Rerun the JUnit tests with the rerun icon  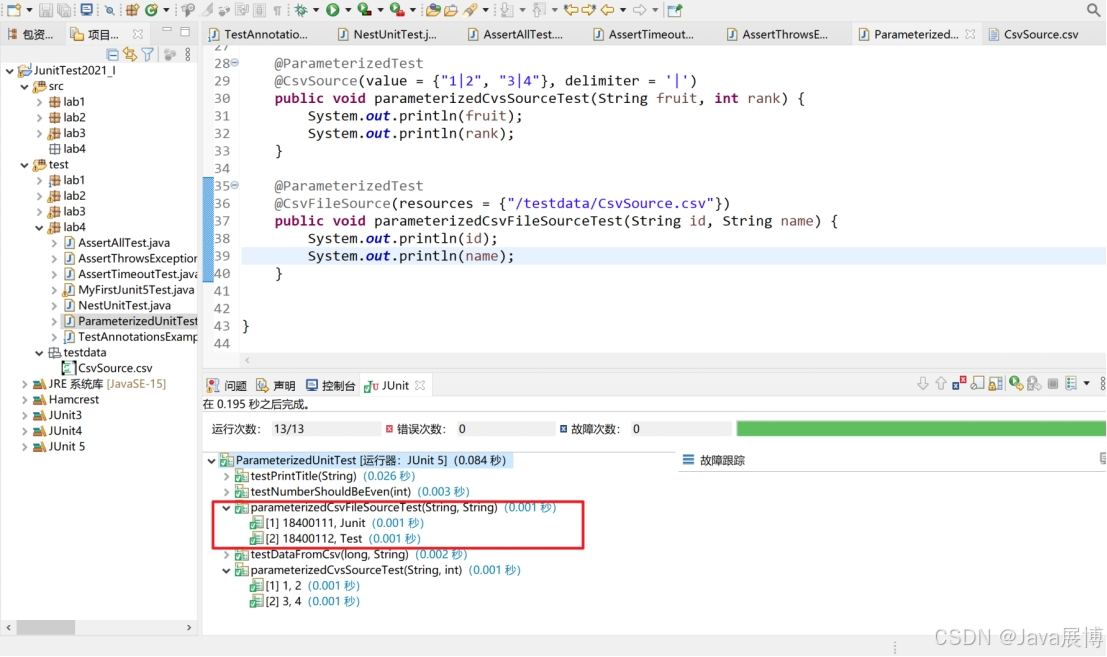pyautogui.click(x=1015, y=382)
